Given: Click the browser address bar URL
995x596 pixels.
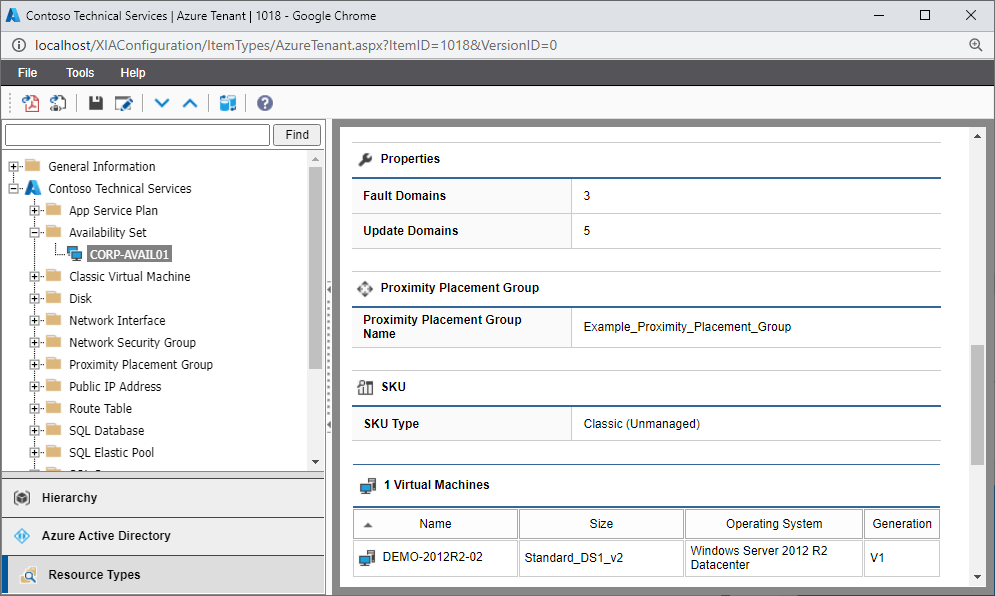Looking at the screenshot, I should (x=296, y=45).
